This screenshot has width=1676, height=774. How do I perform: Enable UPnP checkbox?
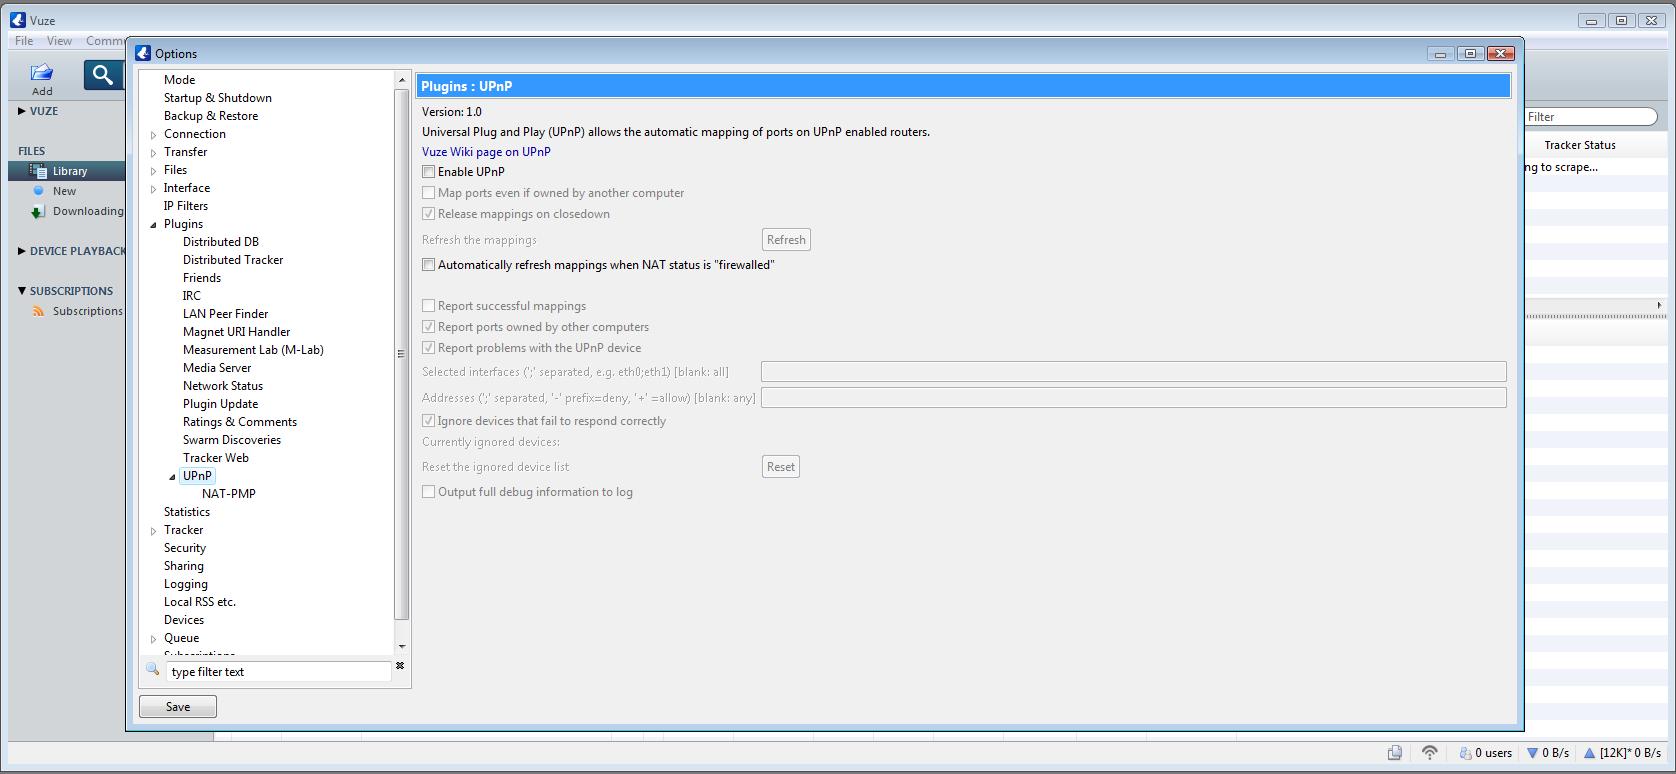click(428, 172)
